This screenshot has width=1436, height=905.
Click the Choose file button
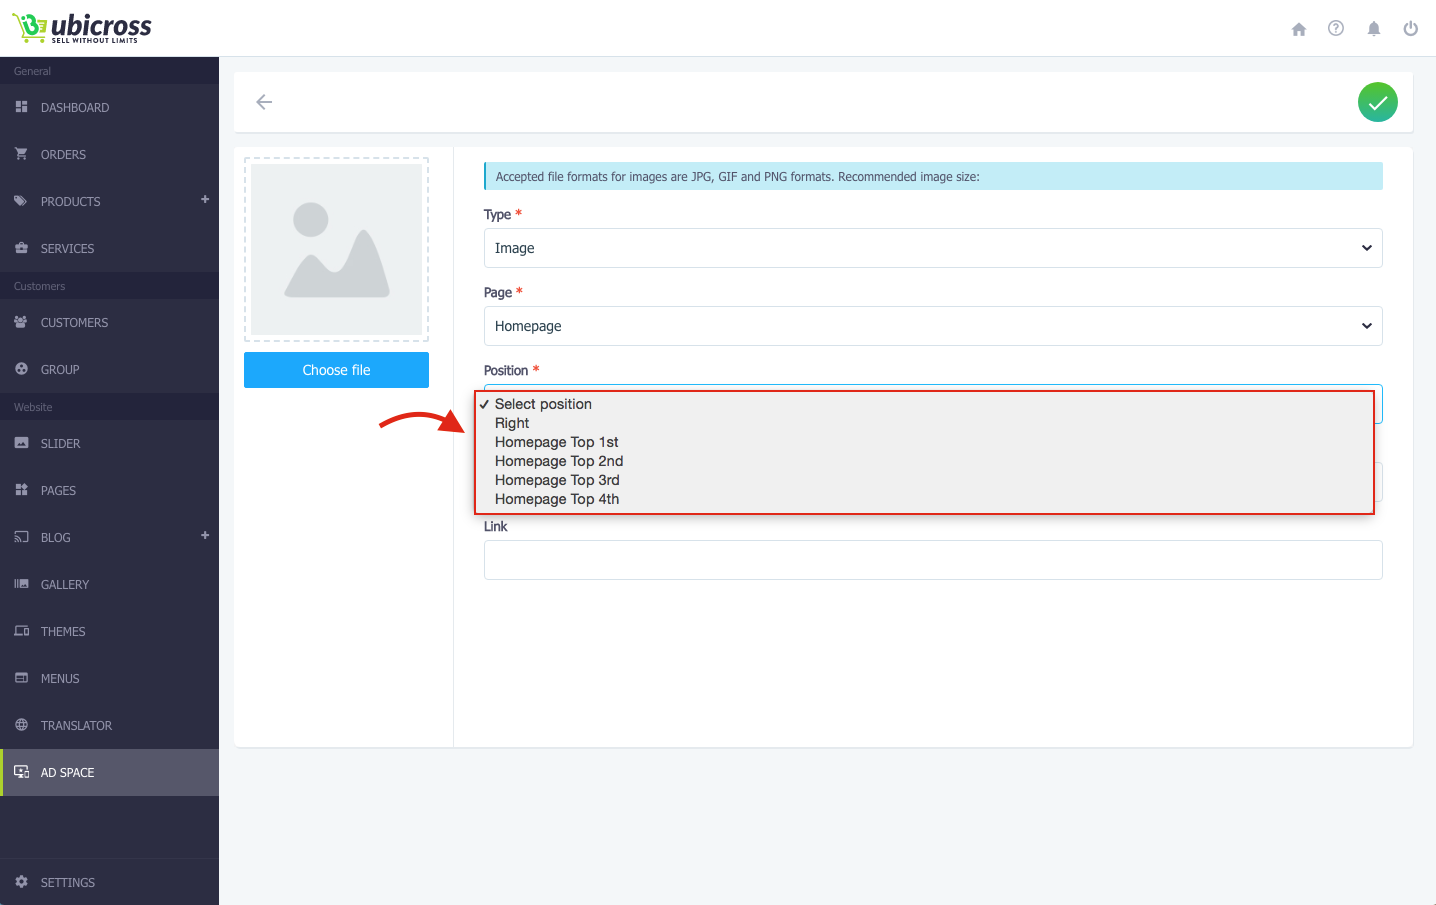click(x=336, y=370)
